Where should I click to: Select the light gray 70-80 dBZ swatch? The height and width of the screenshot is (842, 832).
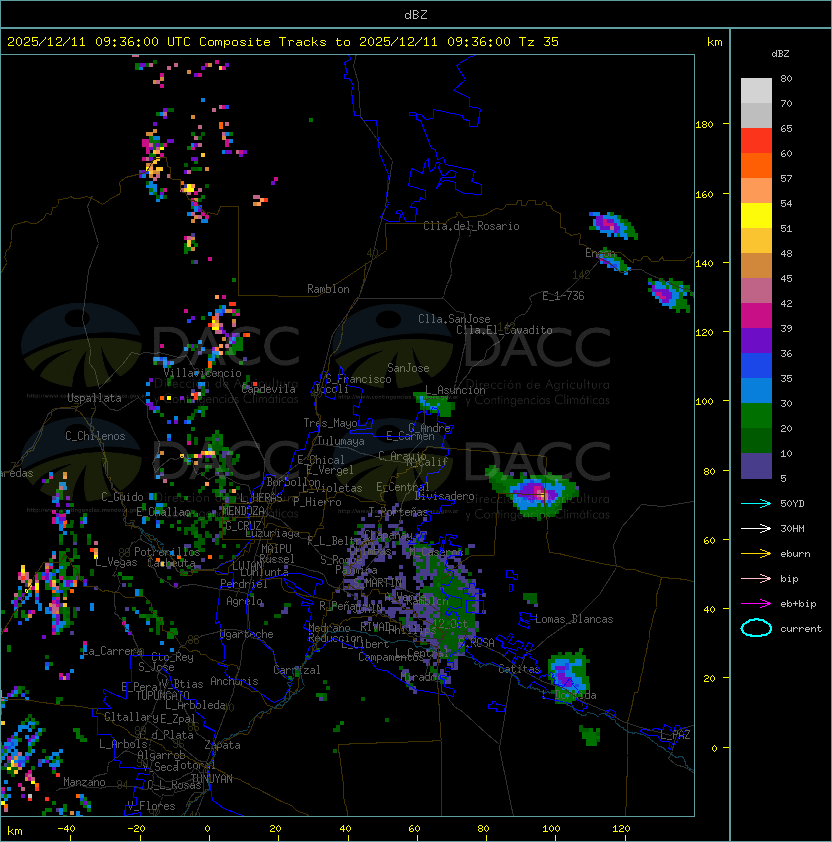coord(756,91)
